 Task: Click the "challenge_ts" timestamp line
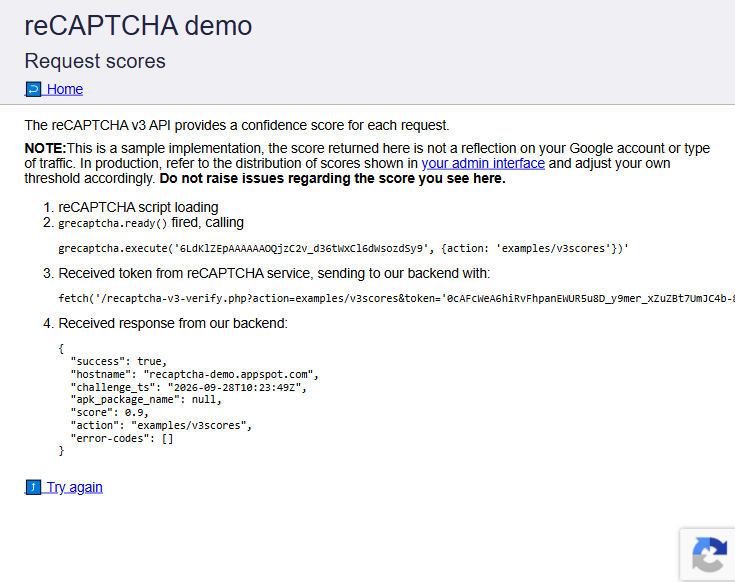pyautogui.click(x=188, y=388)
